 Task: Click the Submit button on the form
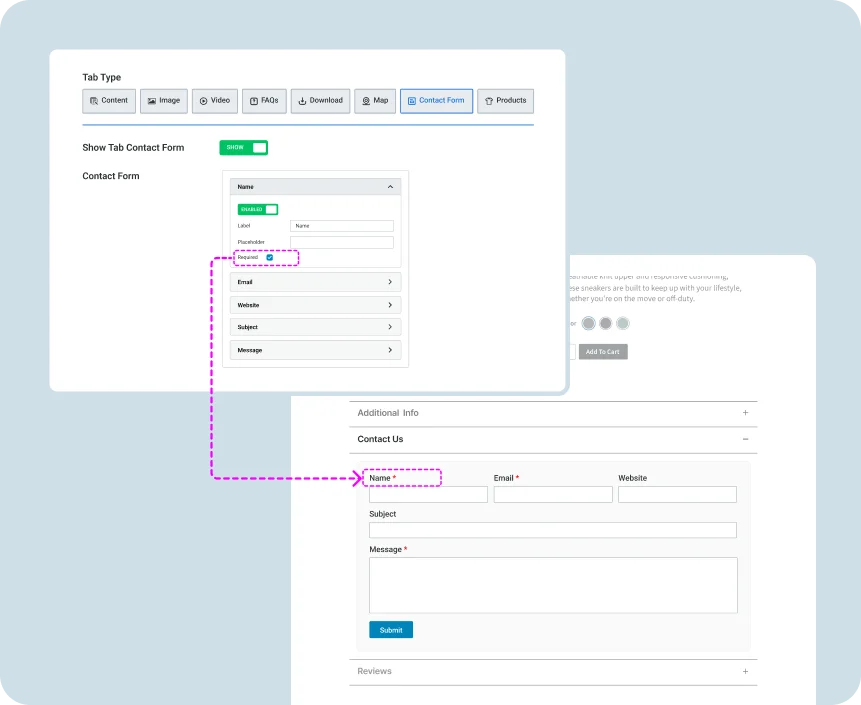390,630
